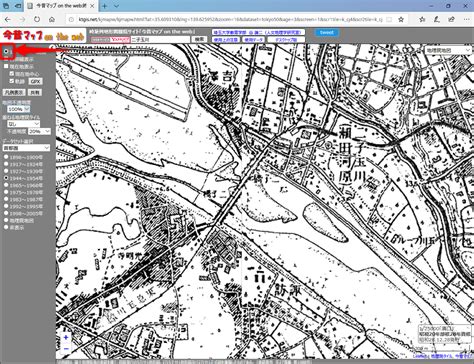Select the 1975~1978年 radio button
The image size is (474, 364).
tap(6, 192)
